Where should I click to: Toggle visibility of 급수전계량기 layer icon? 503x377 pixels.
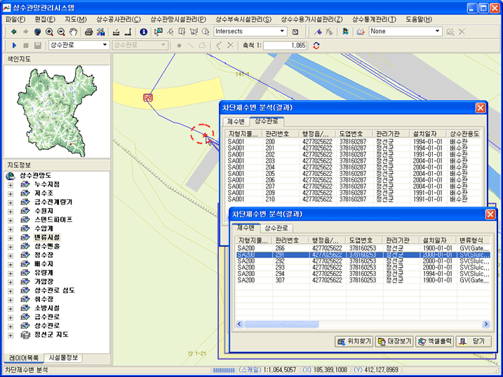(25, 202)
